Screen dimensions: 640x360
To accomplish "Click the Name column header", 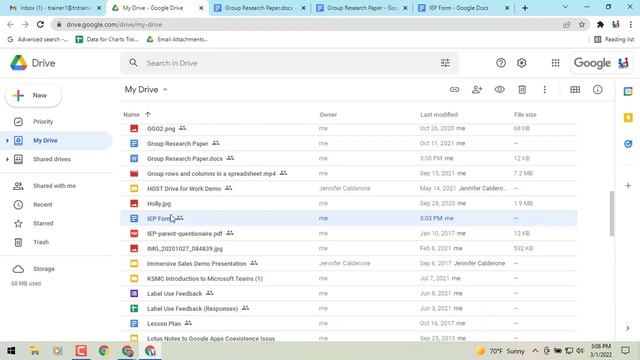I will (x=131, y=115).
